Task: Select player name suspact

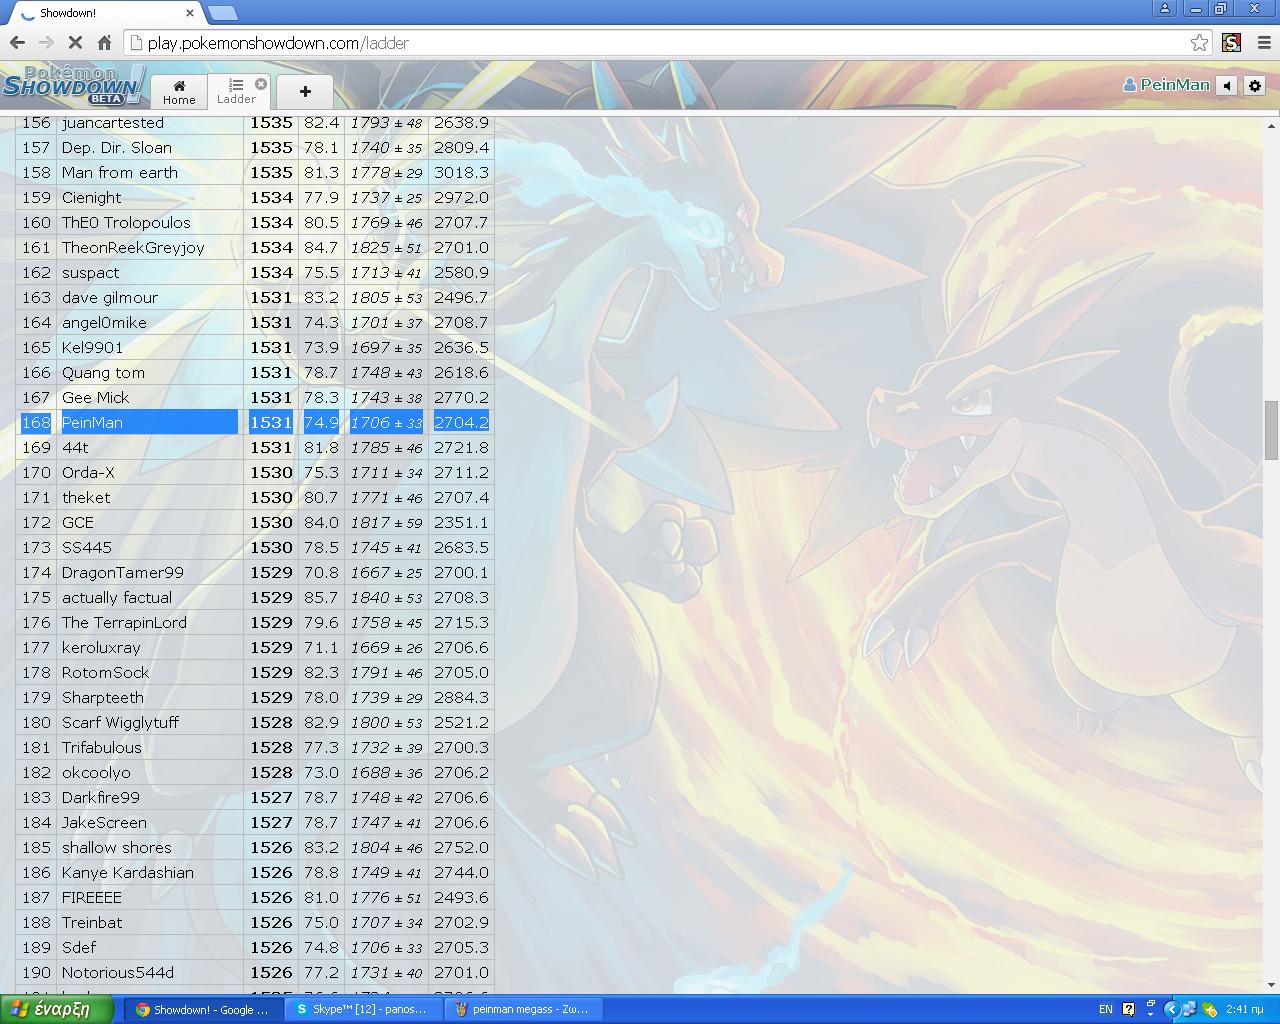Action: click(91, 272)
